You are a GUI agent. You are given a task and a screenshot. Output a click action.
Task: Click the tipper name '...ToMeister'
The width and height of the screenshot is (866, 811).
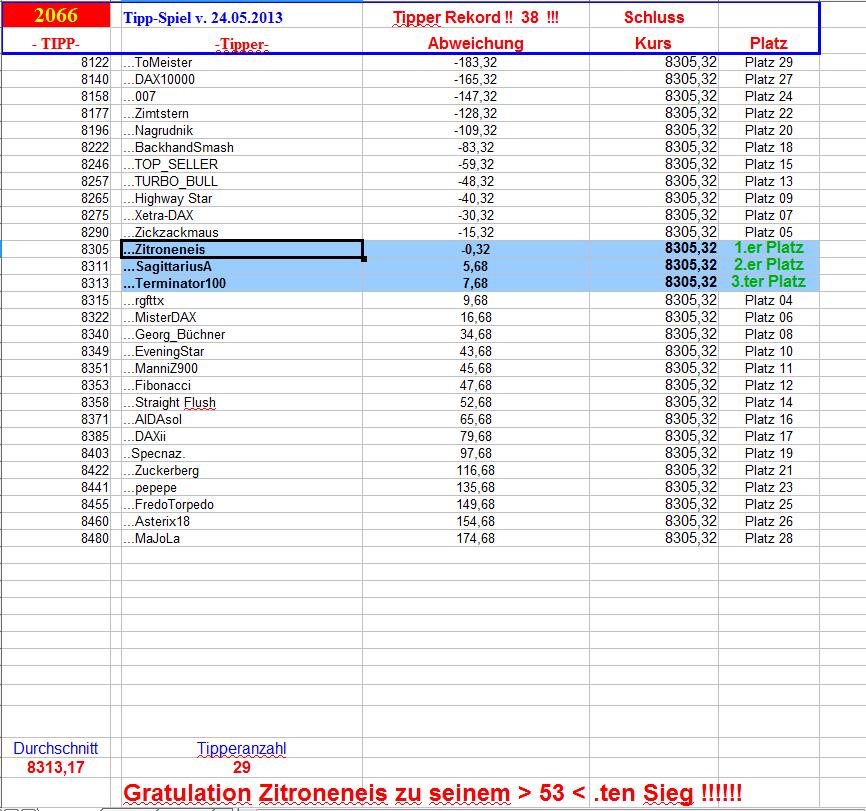242,62
